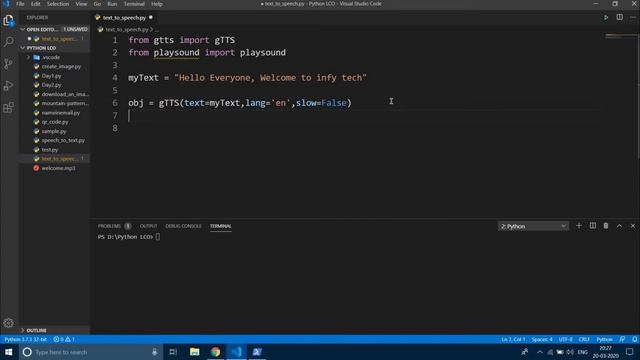Open qr_code.py in explorer
This screenshot has height=360, width=640.
pyautogui.click(x=55, y=122)
